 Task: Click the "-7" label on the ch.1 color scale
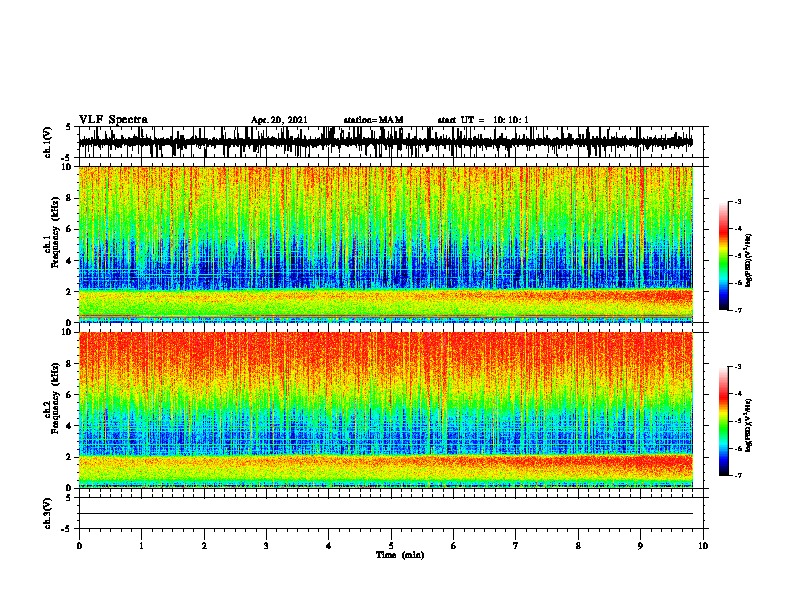pyautogui.click(x=738, y=310)
